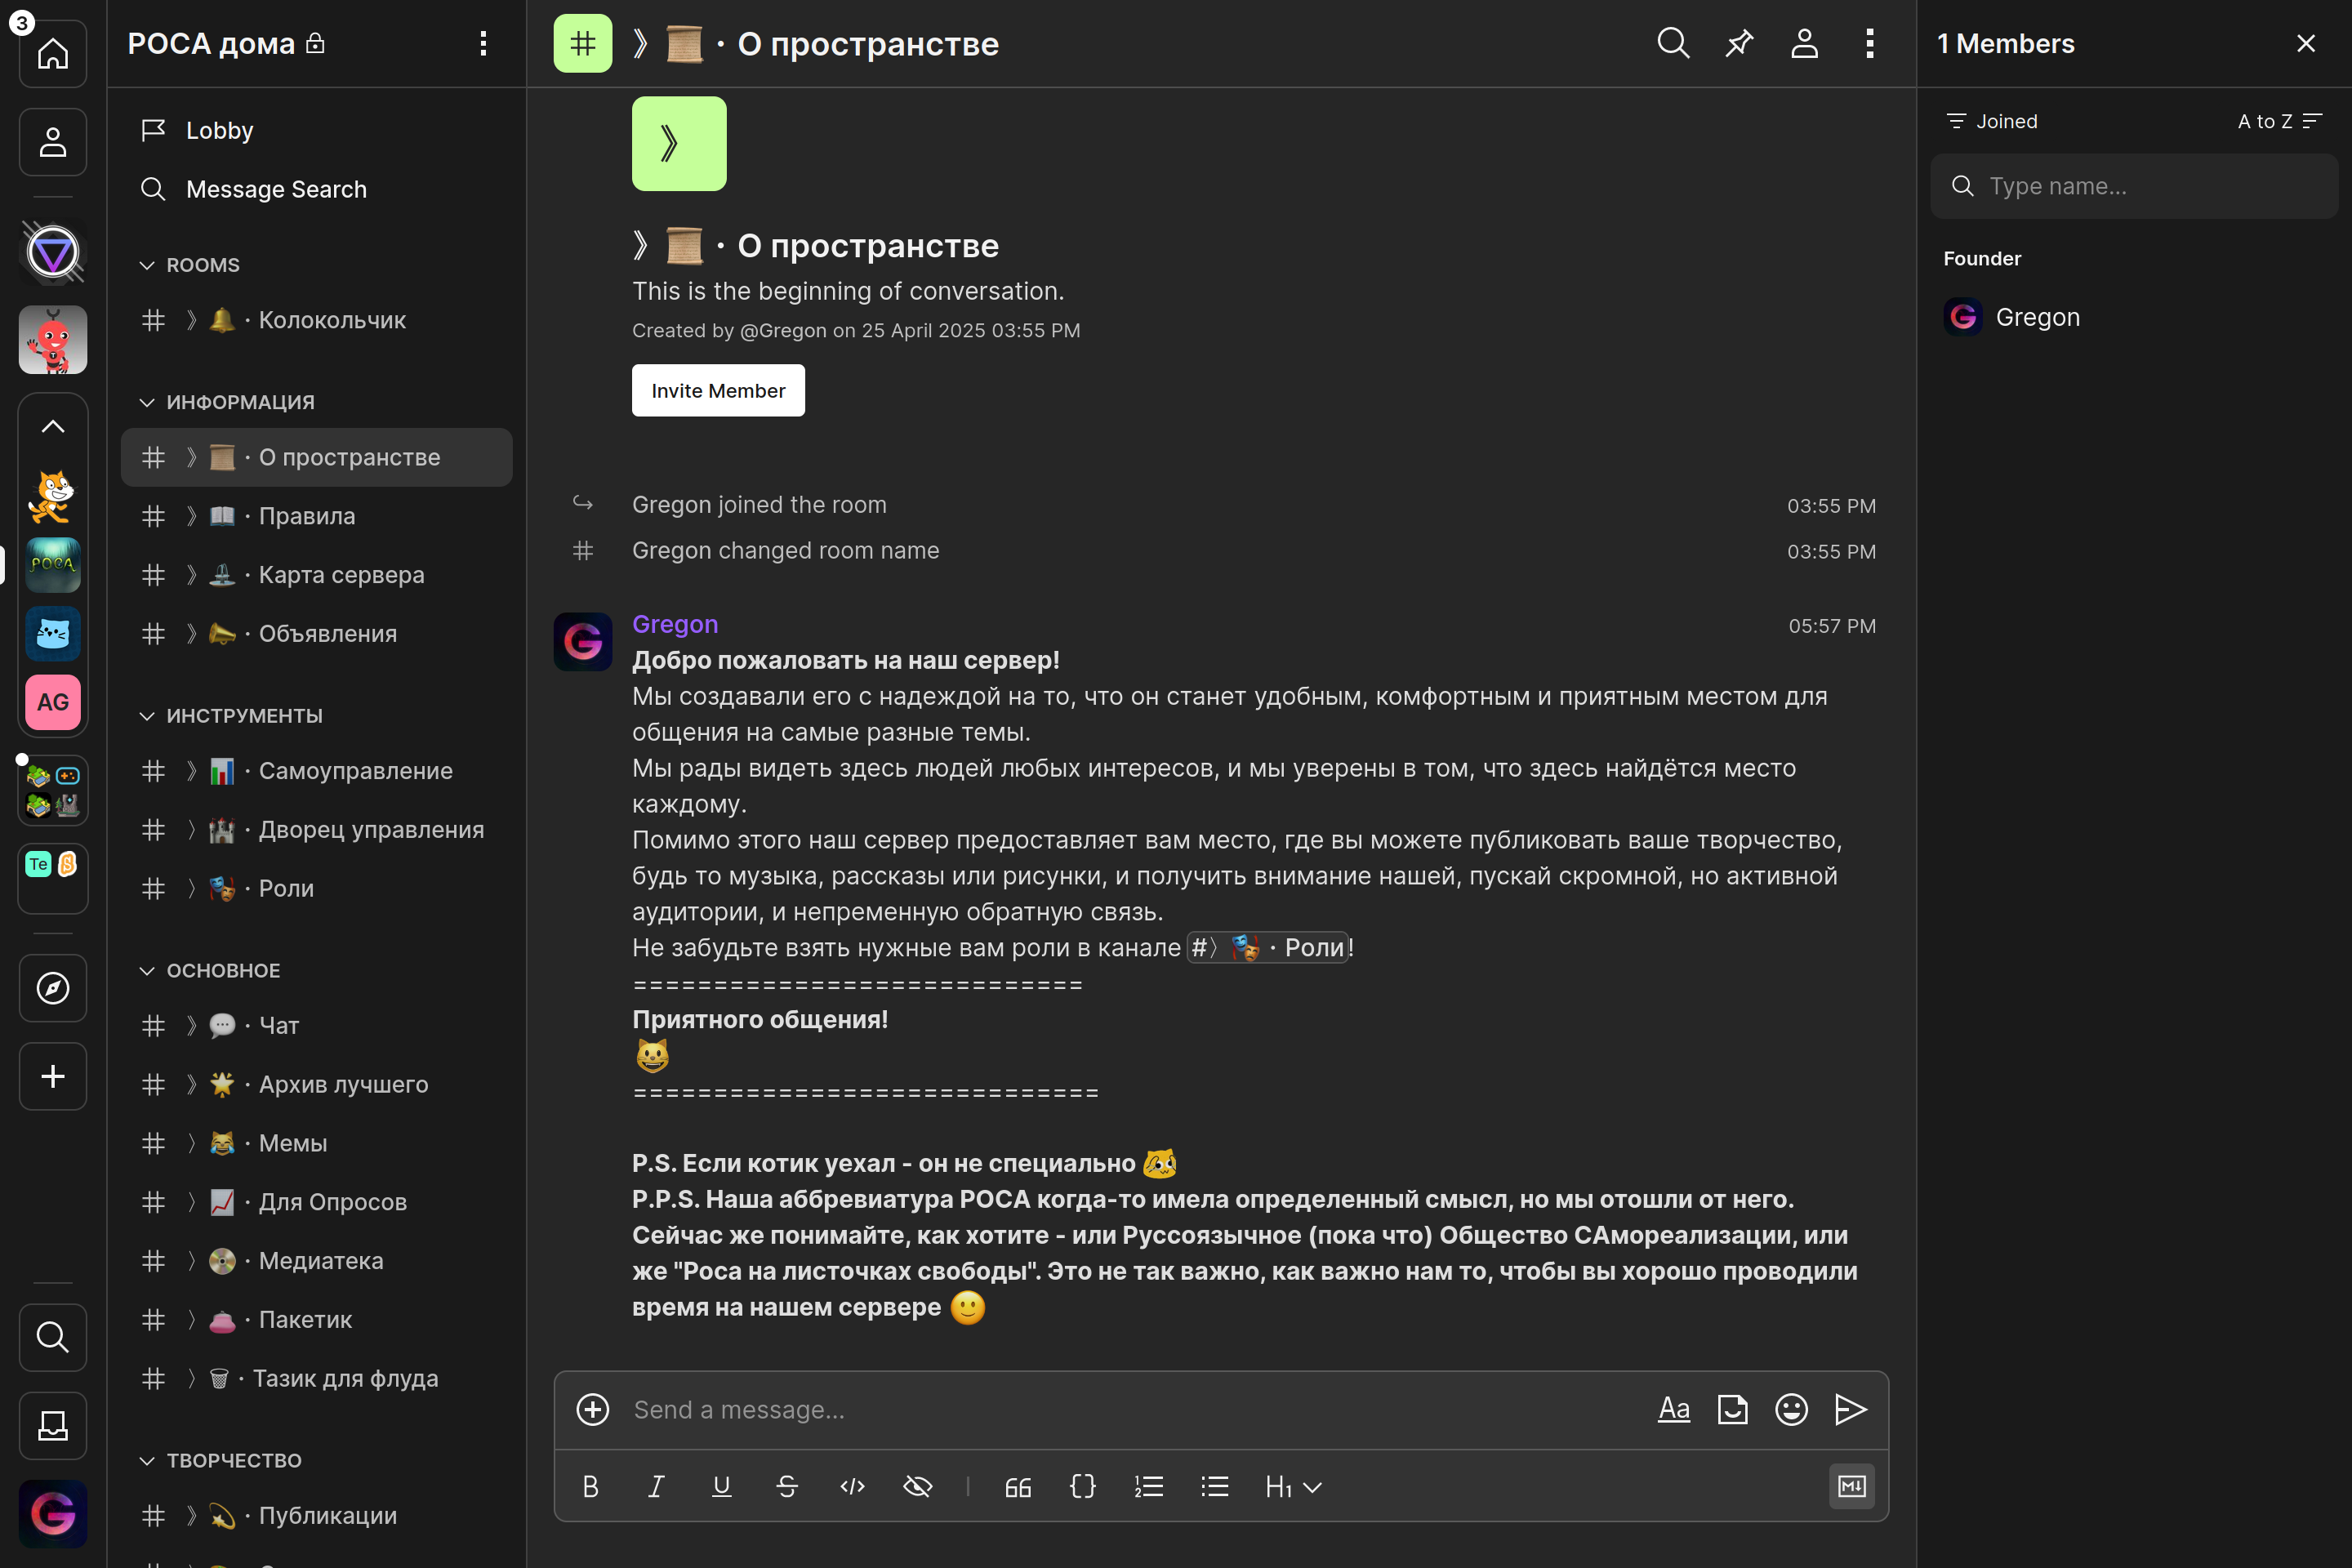Open the emoji picker in composer
This screenshot has width=2352, height=1568.
(x=1791, y=1409)
